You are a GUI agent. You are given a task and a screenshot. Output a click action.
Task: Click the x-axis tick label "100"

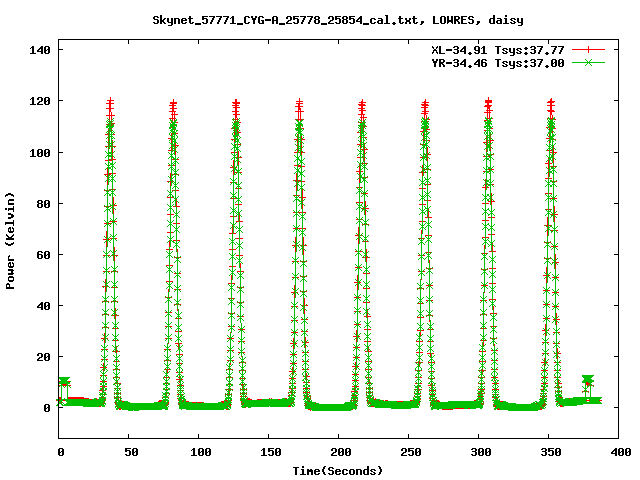tap(201, 452)
